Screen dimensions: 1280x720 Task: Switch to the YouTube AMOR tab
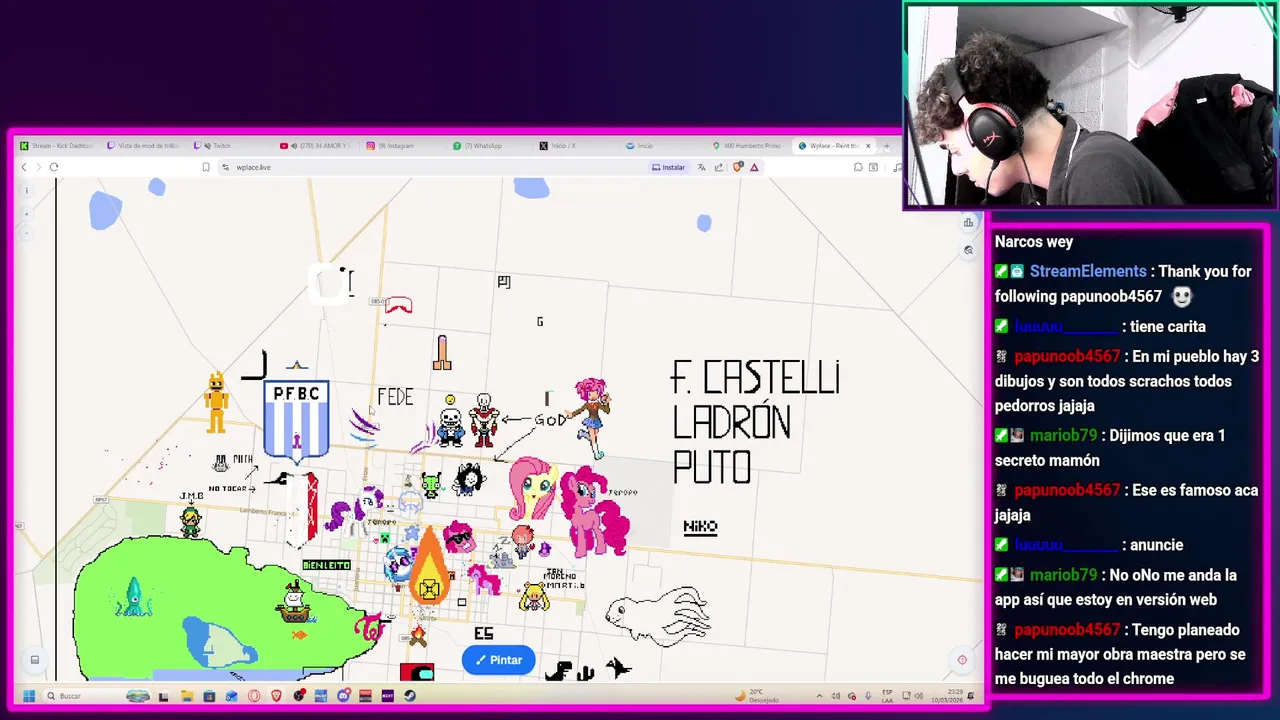[x=317, y=146]
